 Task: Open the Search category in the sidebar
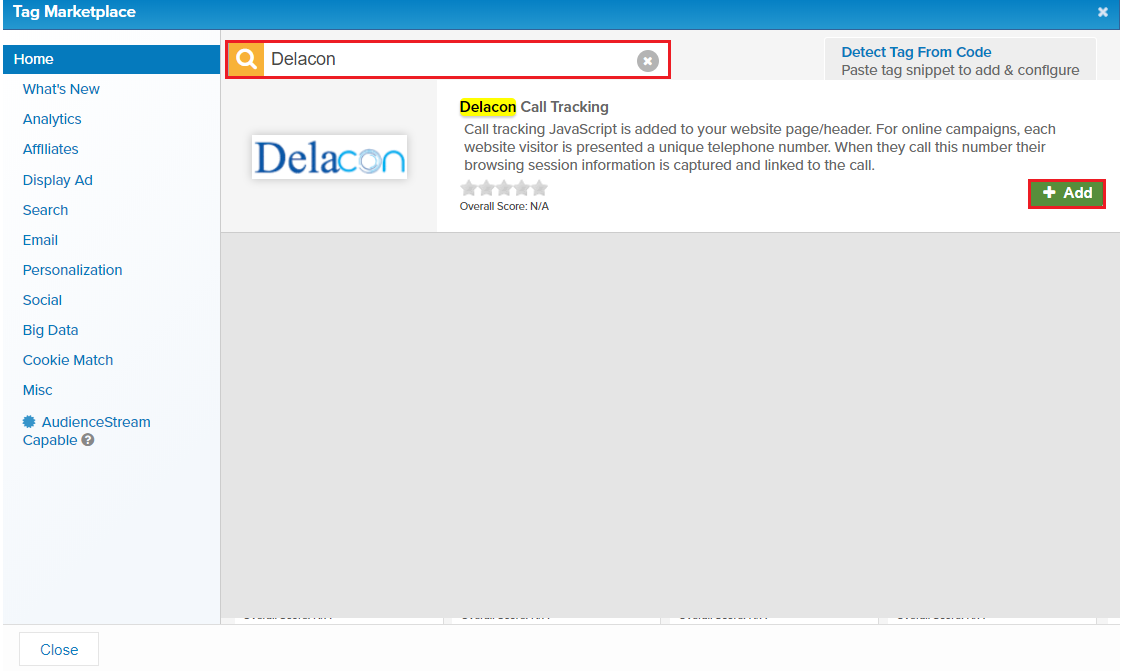pyautogui.click(x=45, y=210)
